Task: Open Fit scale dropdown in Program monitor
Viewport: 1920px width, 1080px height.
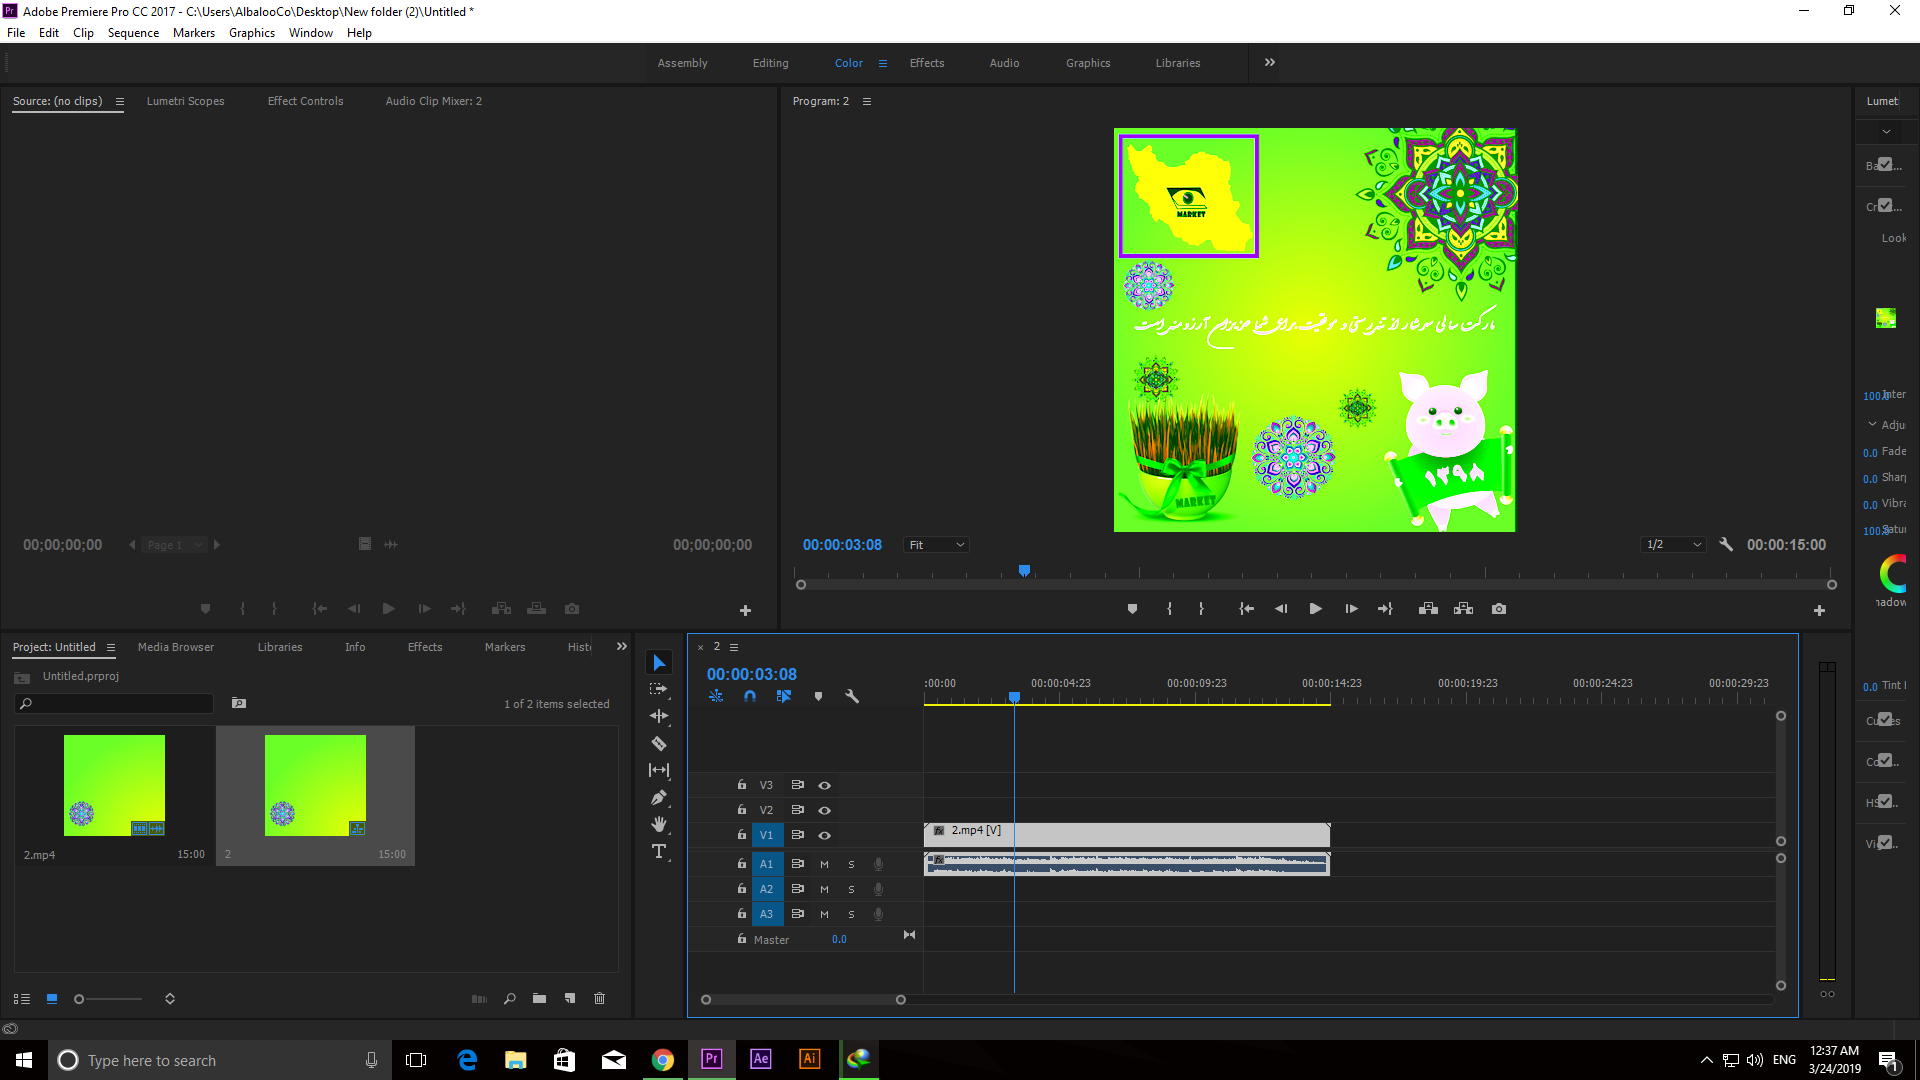Action: [x=936, y=545]
